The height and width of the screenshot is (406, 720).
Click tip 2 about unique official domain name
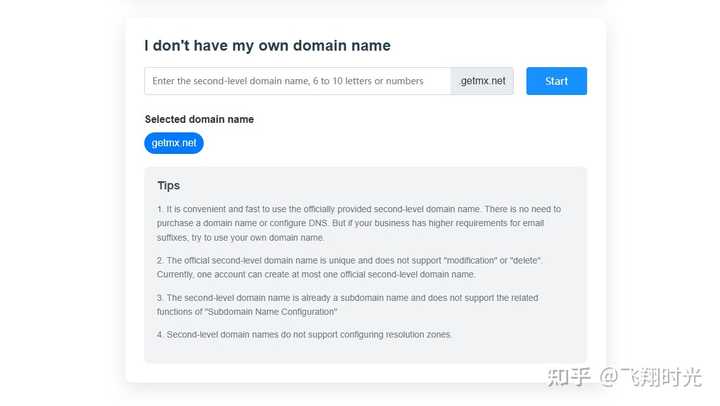coord(349,267)
